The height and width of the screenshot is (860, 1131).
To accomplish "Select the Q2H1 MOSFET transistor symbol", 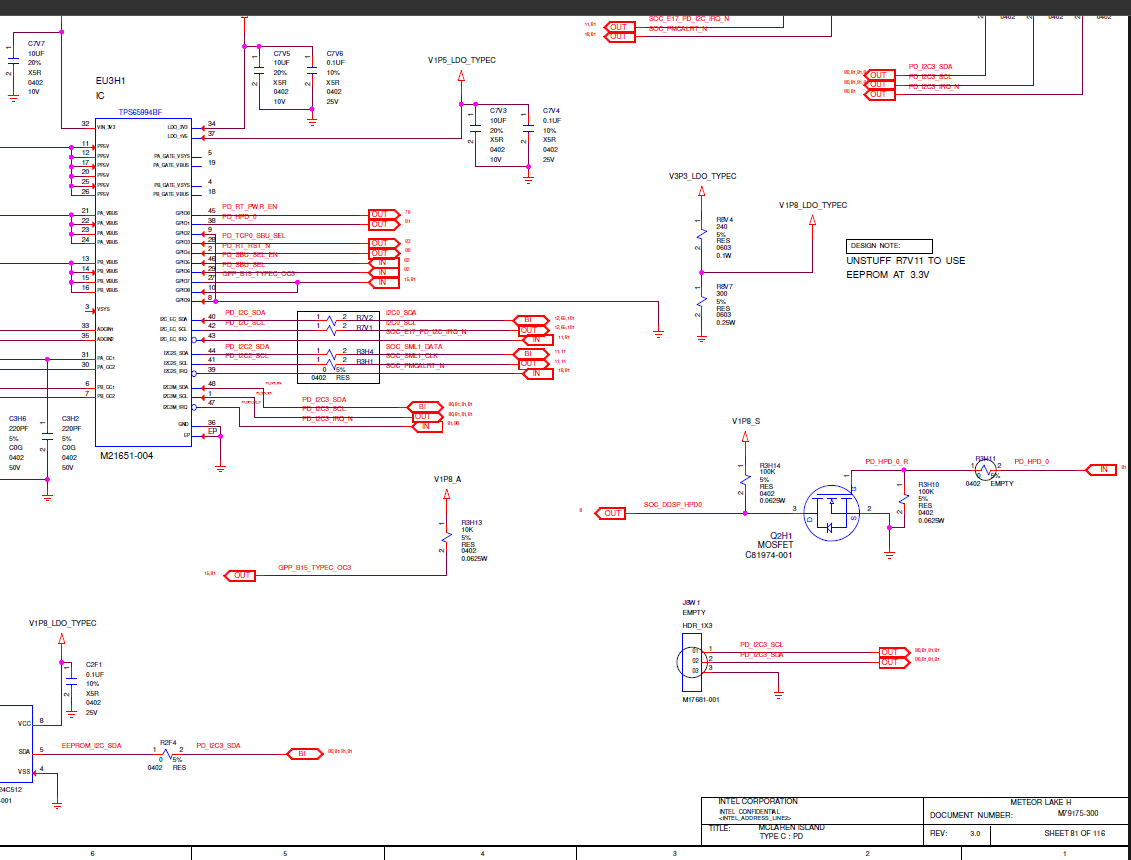I will click(831, 513).
